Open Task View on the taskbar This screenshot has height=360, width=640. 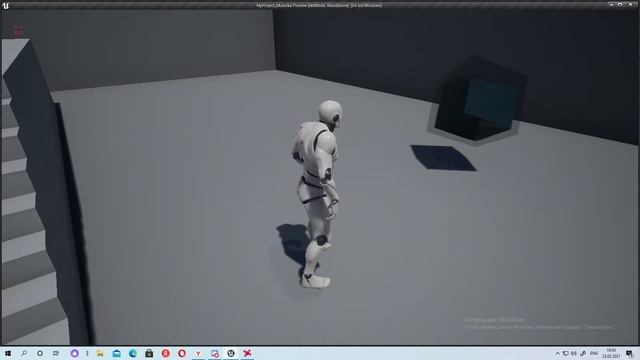[x=56, y=353]
